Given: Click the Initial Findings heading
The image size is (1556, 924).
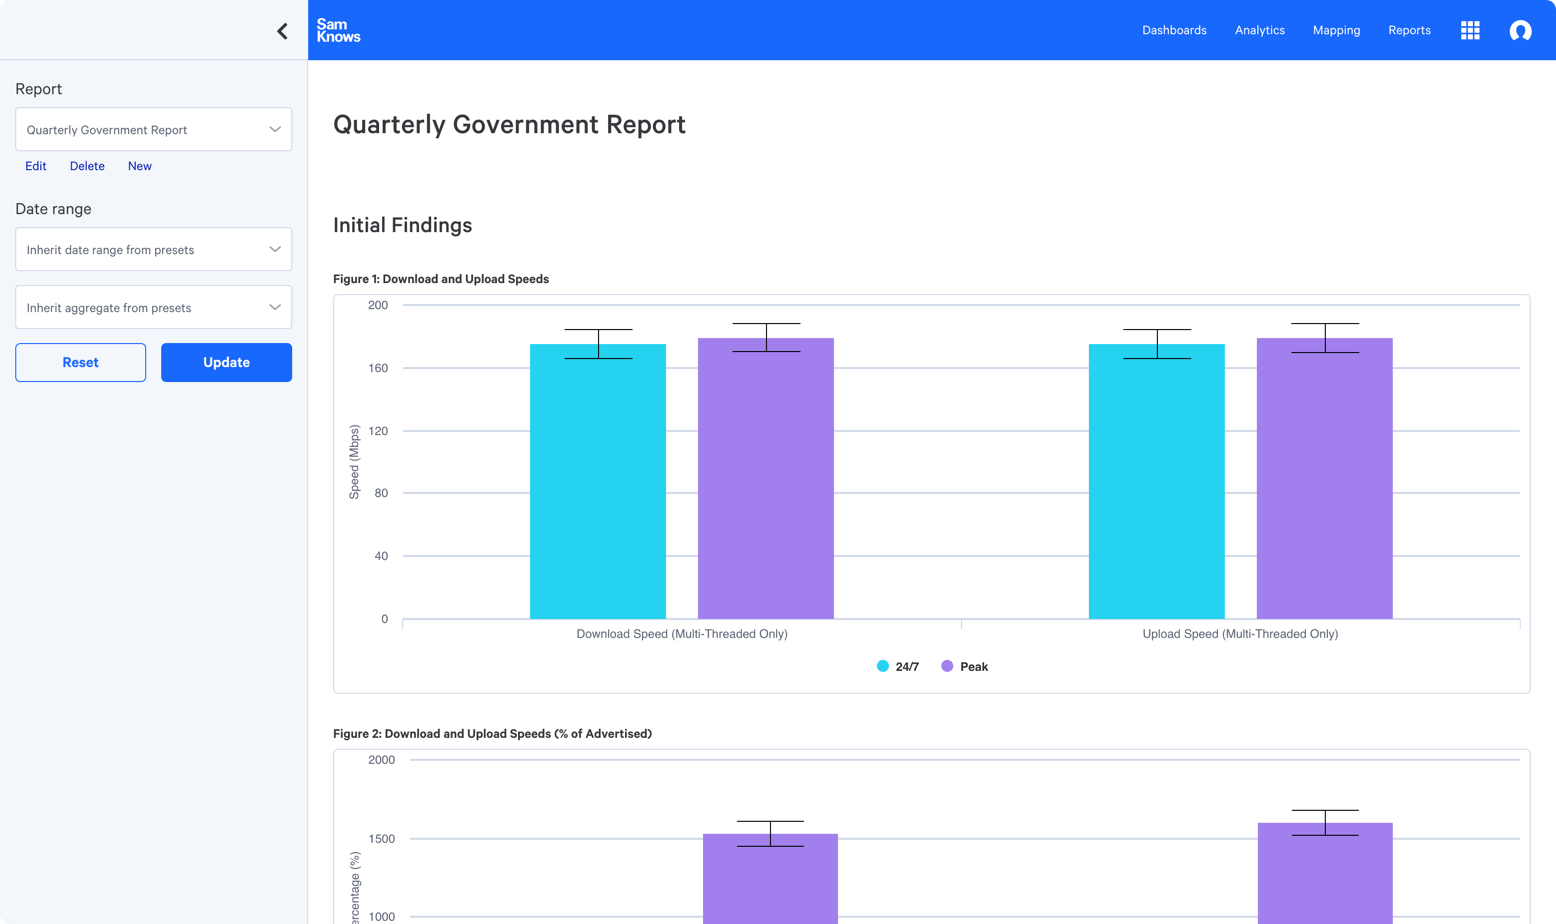Looking at the screenshot, I should point(402,225).
